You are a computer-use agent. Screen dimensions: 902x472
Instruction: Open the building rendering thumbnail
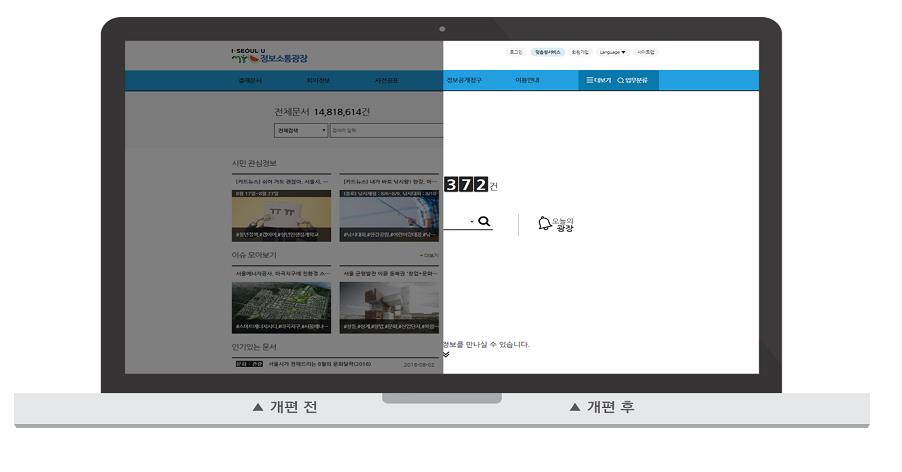click(x=389, y=307)
